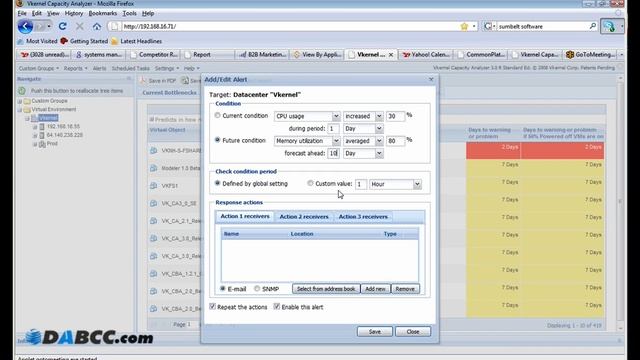This screenshot has width=640, height=360.
Task: Close the Vkernel browser tab
Action: pos(391,55)
